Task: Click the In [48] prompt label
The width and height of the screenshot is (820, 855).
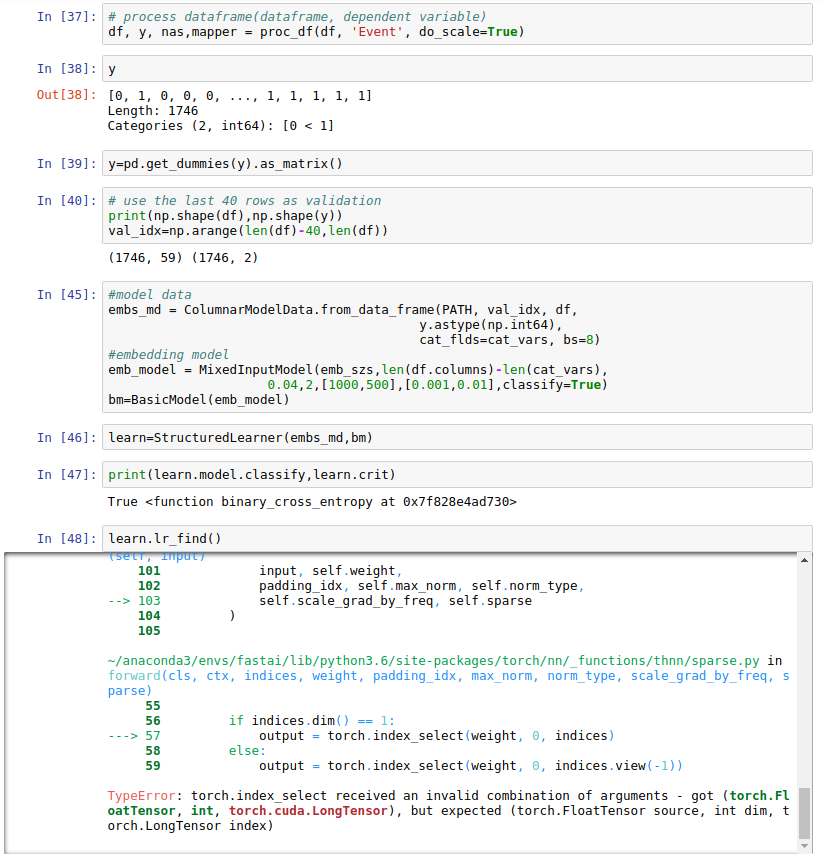Action: tap(67, 538)
